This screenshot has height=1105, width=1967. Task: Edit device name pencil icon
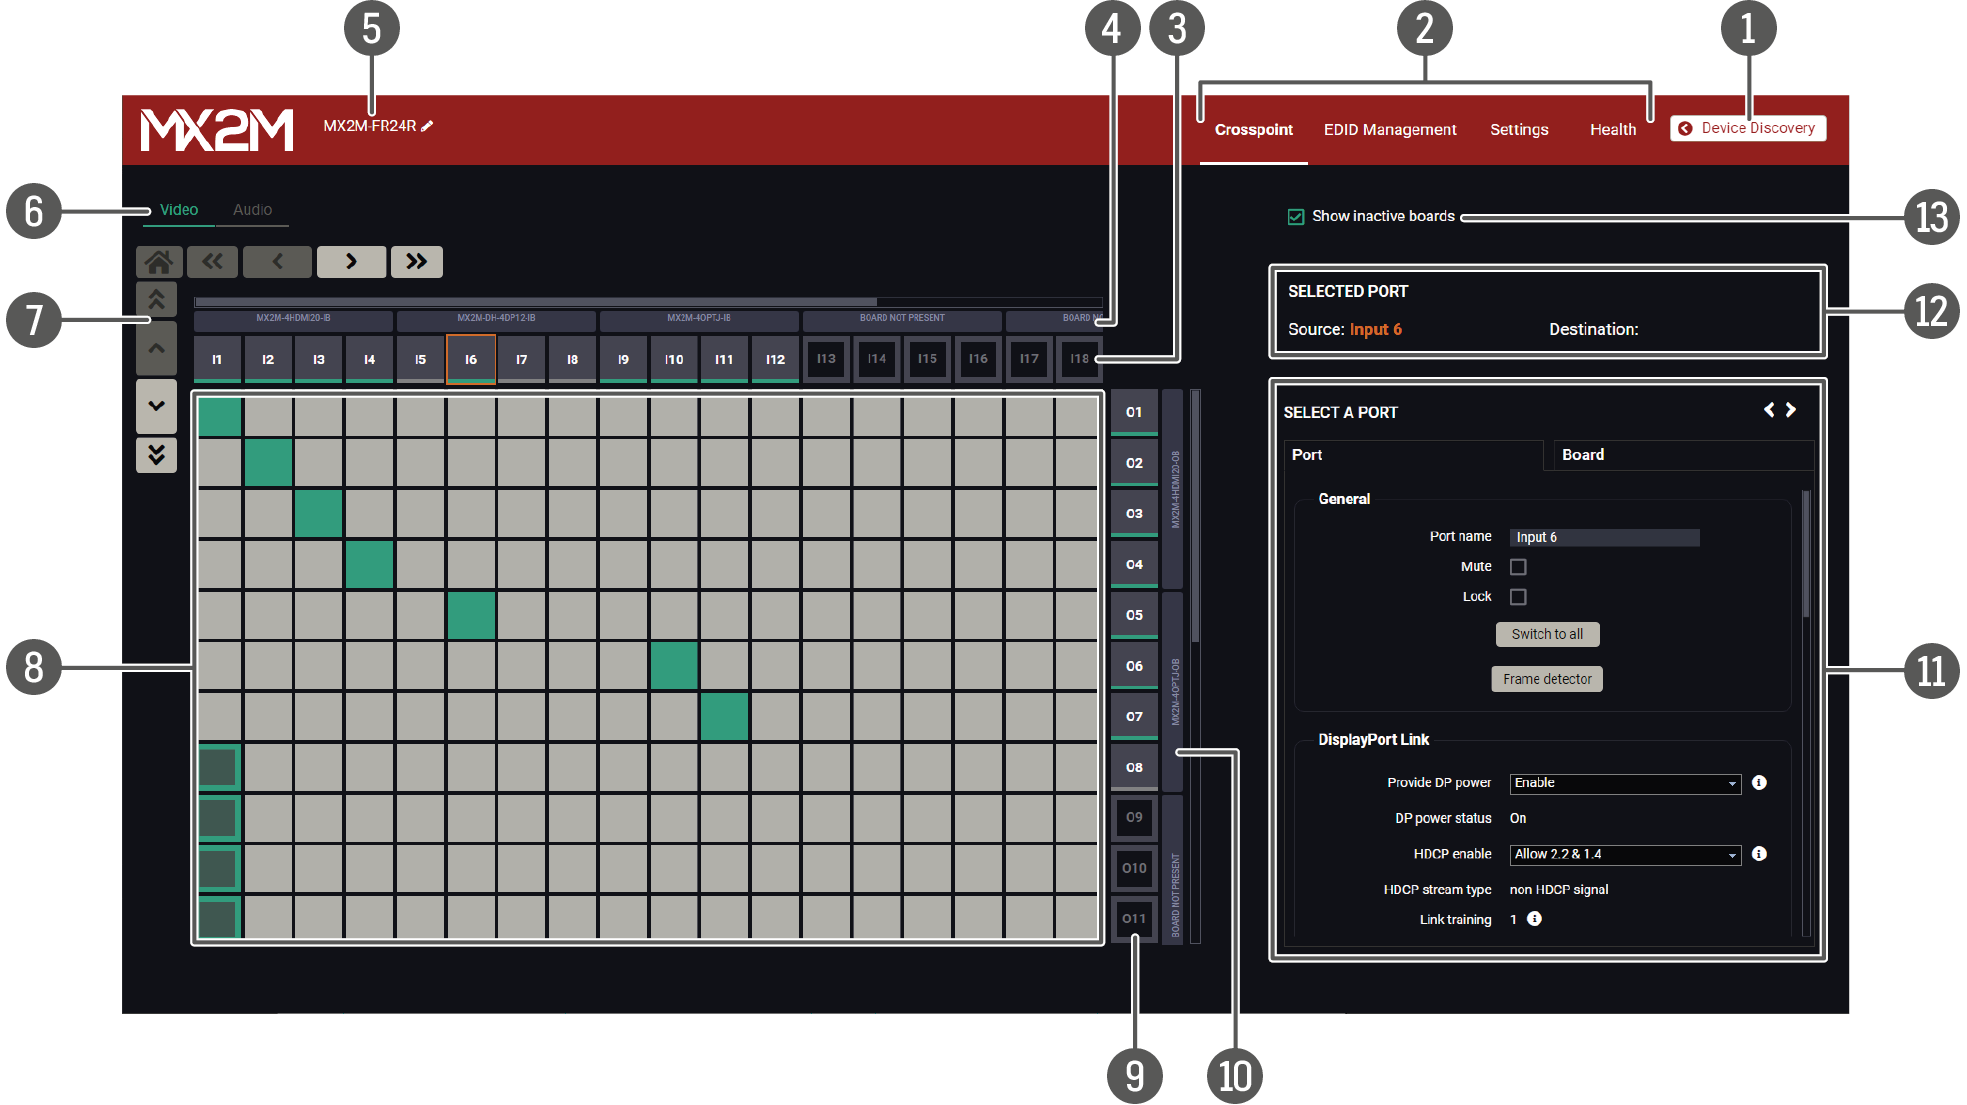pyautogui.click(x=428, y=126)
